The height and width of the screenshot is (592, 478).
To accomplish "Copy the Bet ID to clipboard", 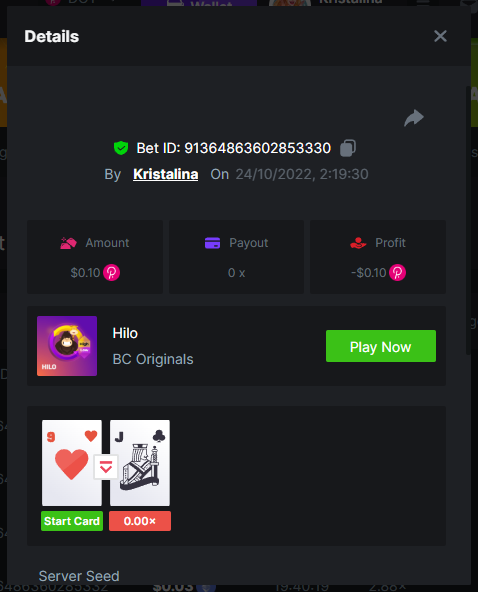I will [x=348, y=148].
